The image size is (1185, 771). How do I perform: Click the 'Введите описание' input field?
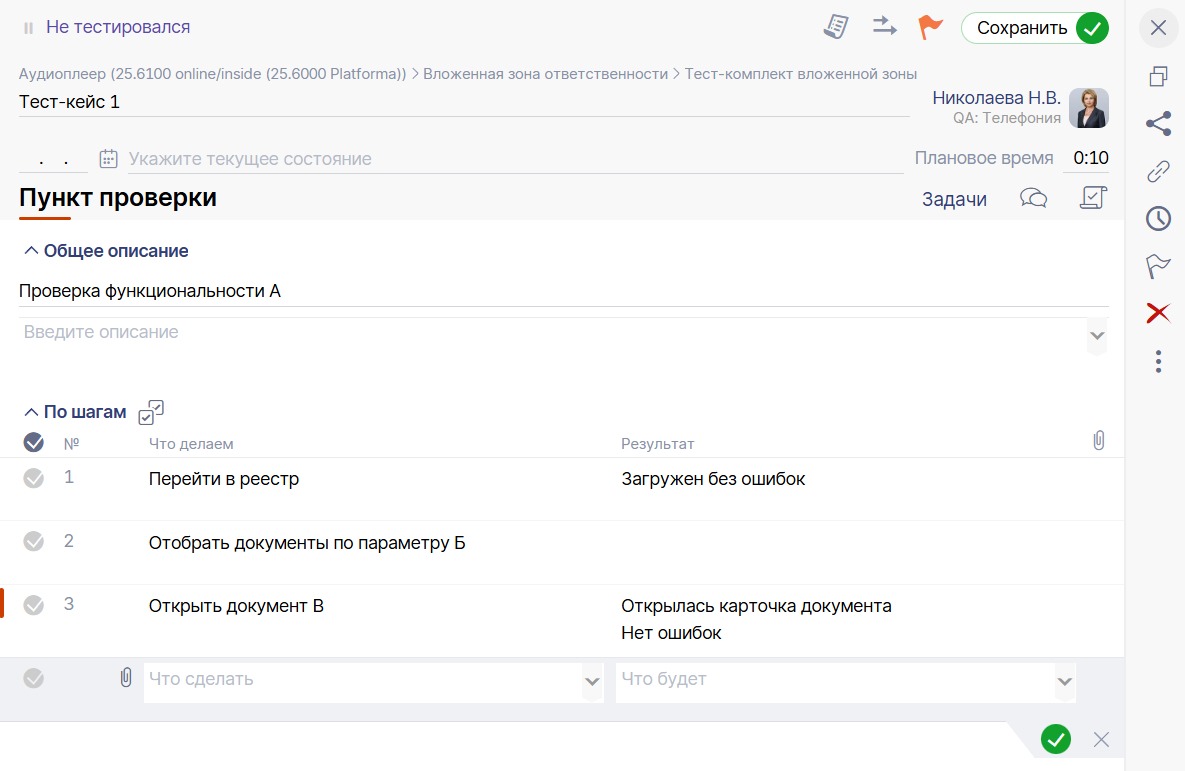click(550, 333)
